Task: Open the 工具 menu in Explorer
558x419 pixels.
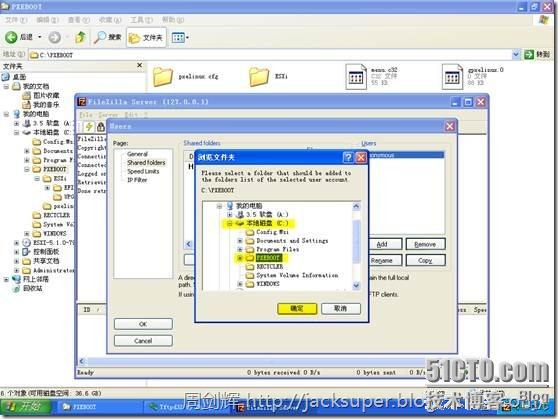Action: [x=141, y=20]
